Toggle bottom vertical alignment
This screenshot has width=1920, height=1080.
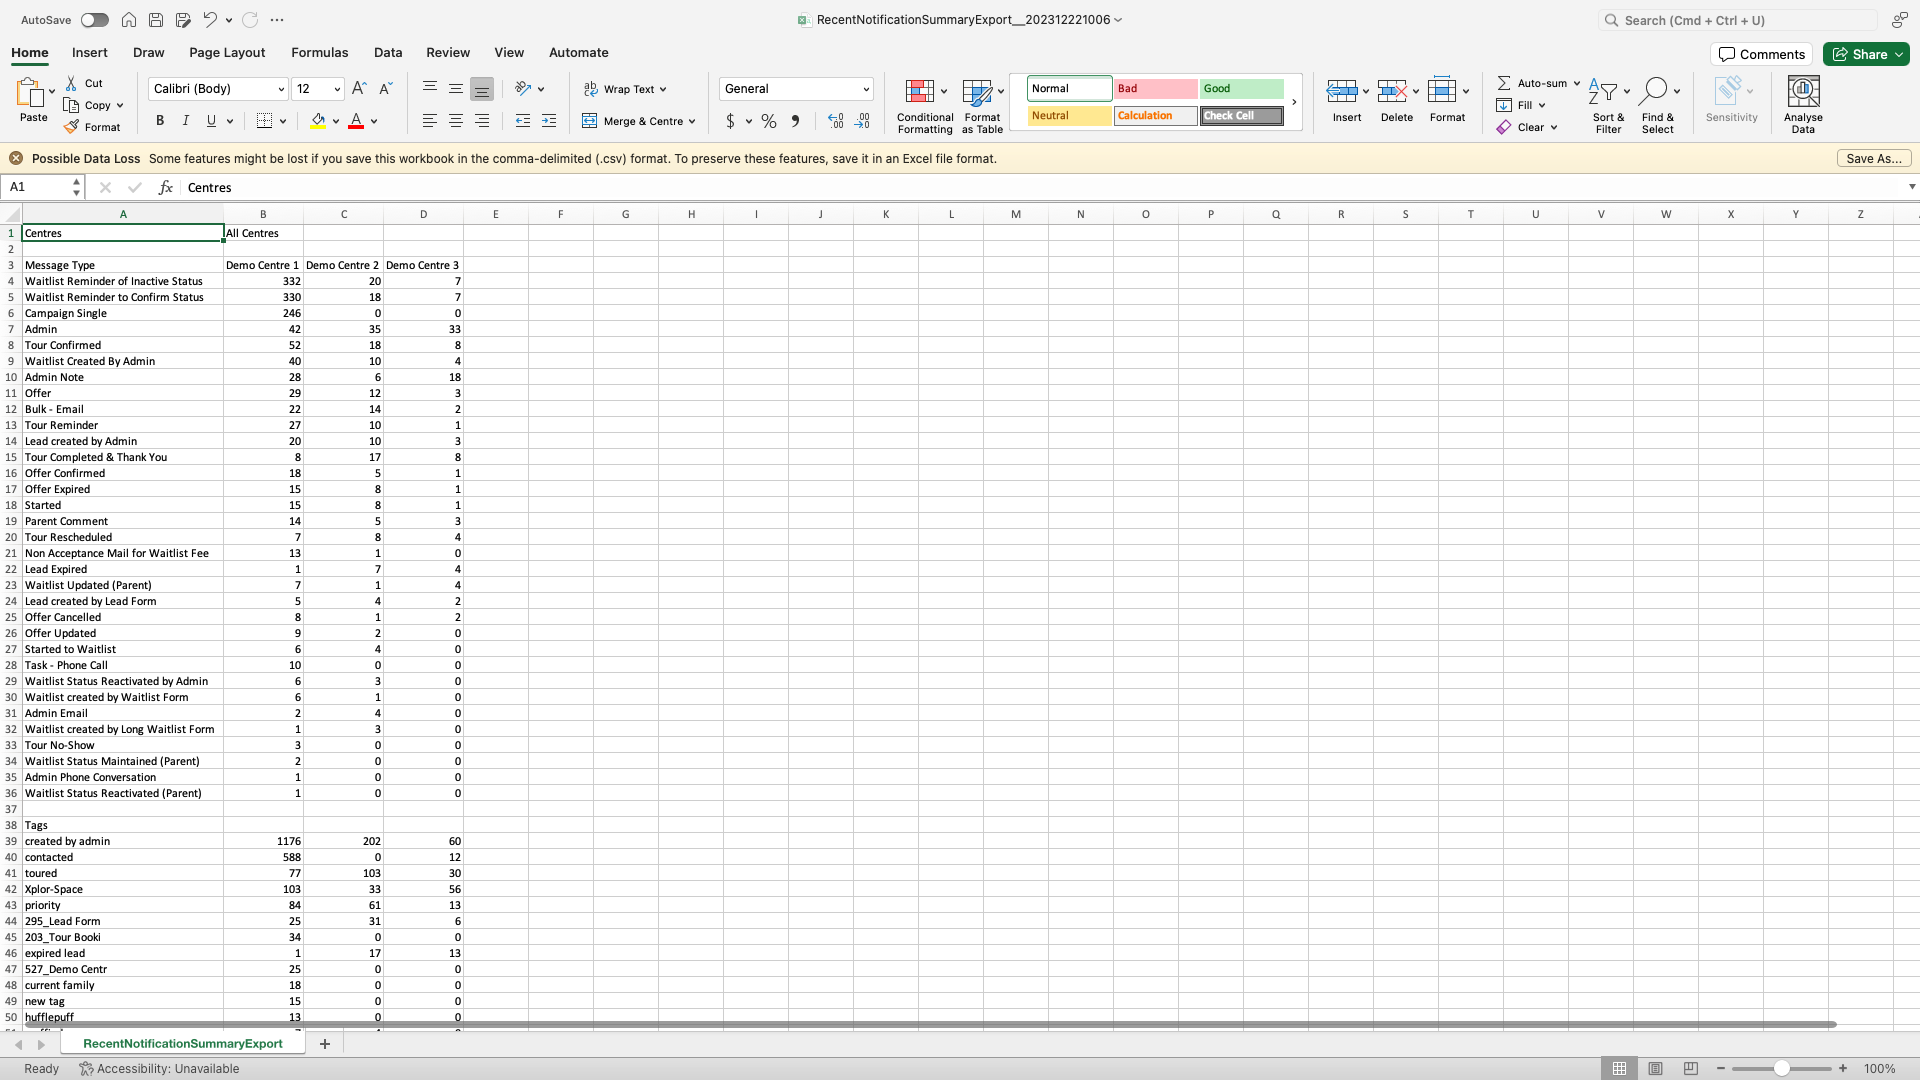(x=482, y=89)
